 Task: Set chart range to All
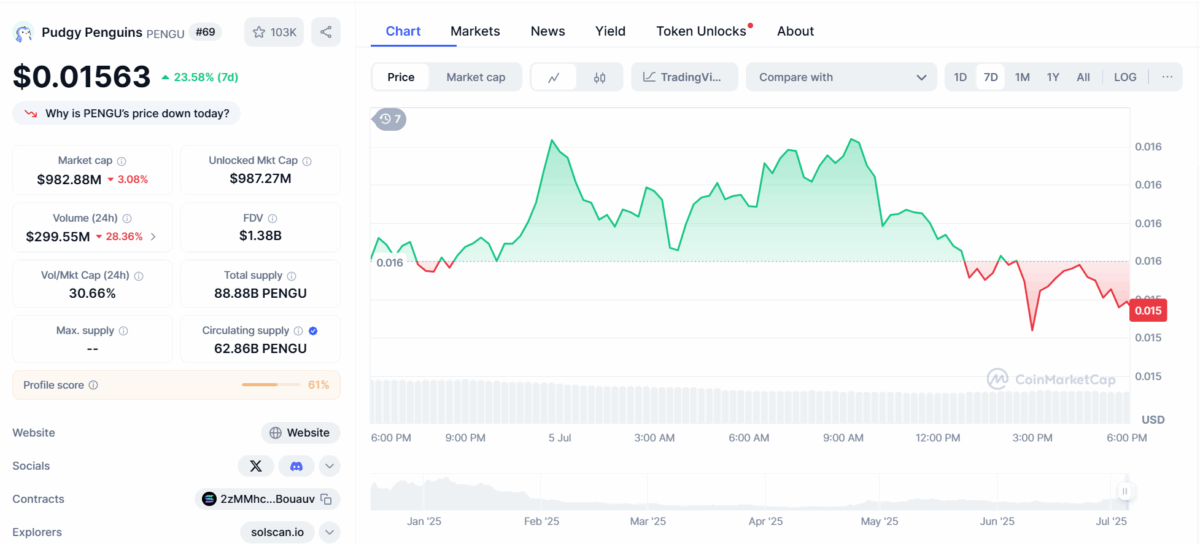(x=1083, y=77)
